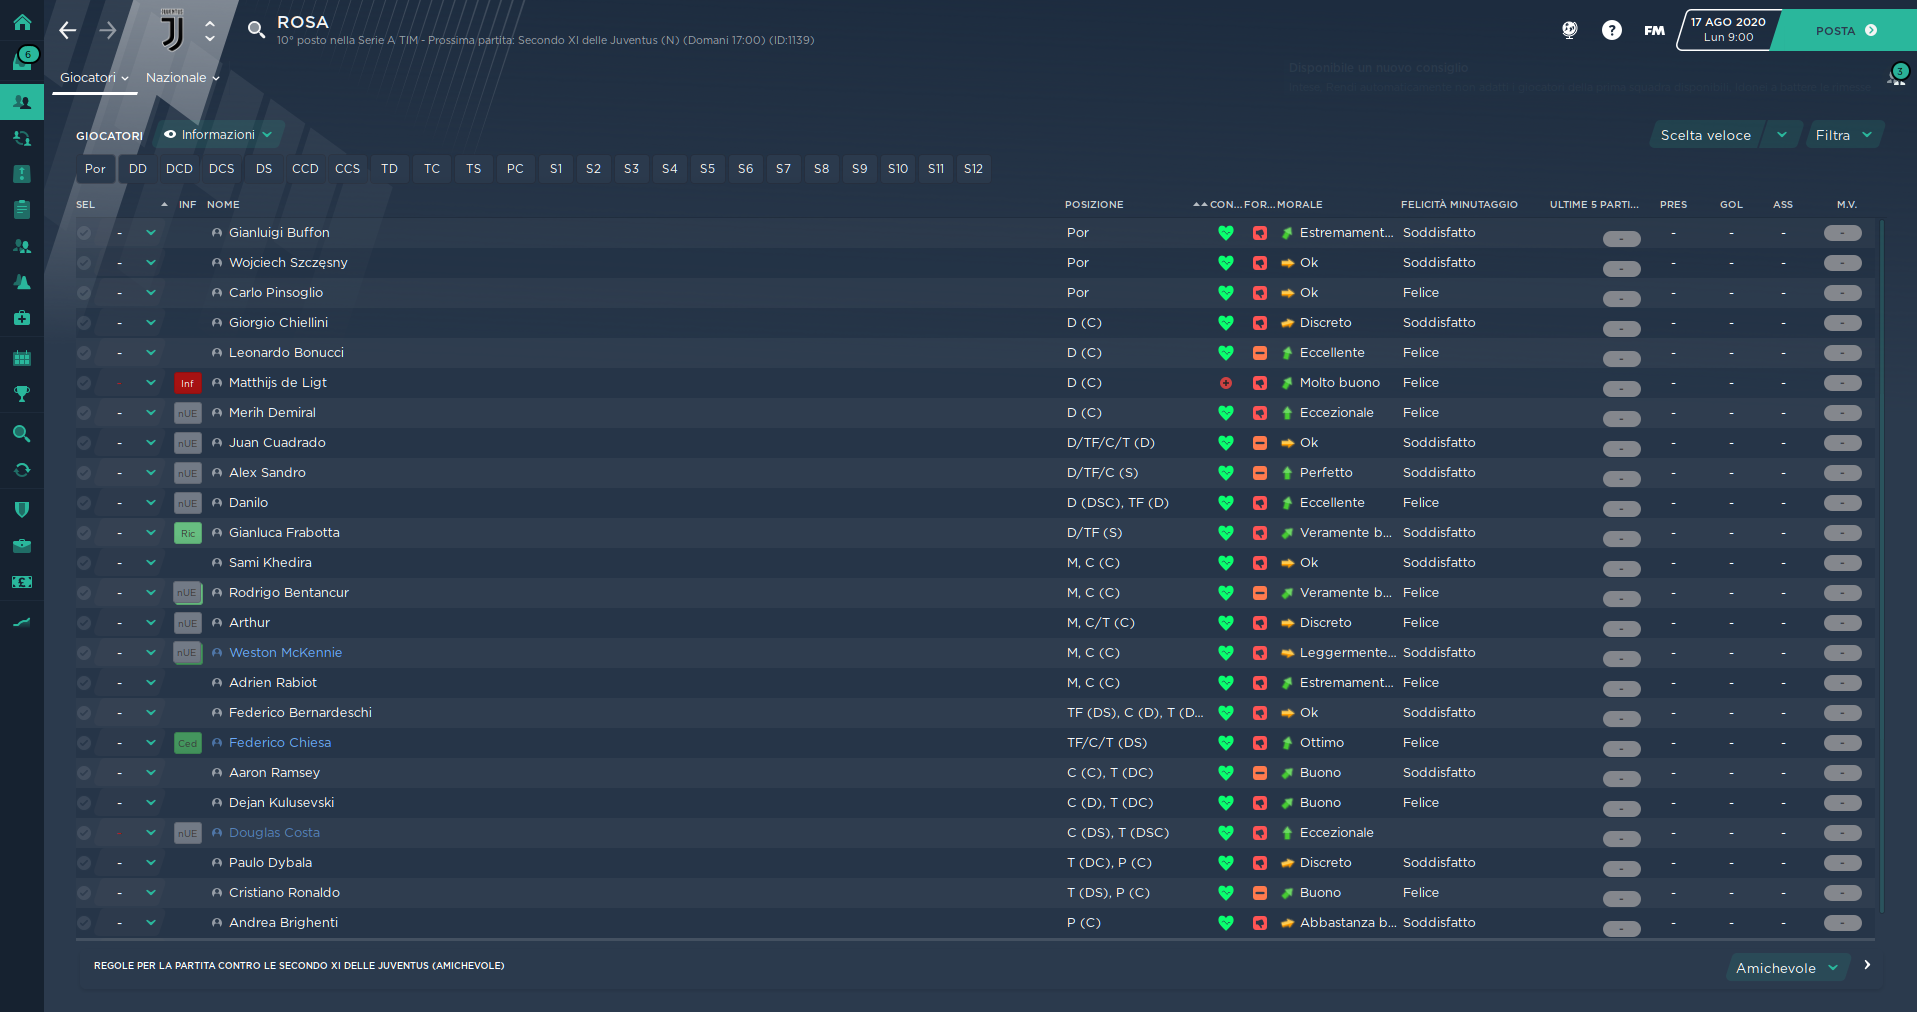The image size is (1917, 1012).
Task: Toggle selection circle for Leonardo Bonucci
Action: coord(84,353)
